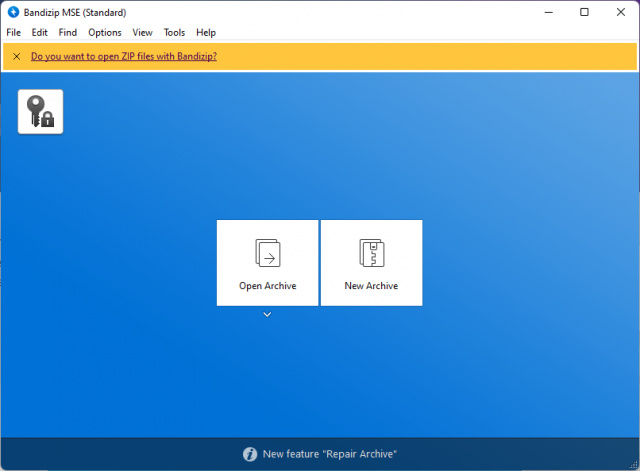The height and width of the screenshot is (471, 640).
Task: Open the password manager key icon
Action: coord(40,111)
